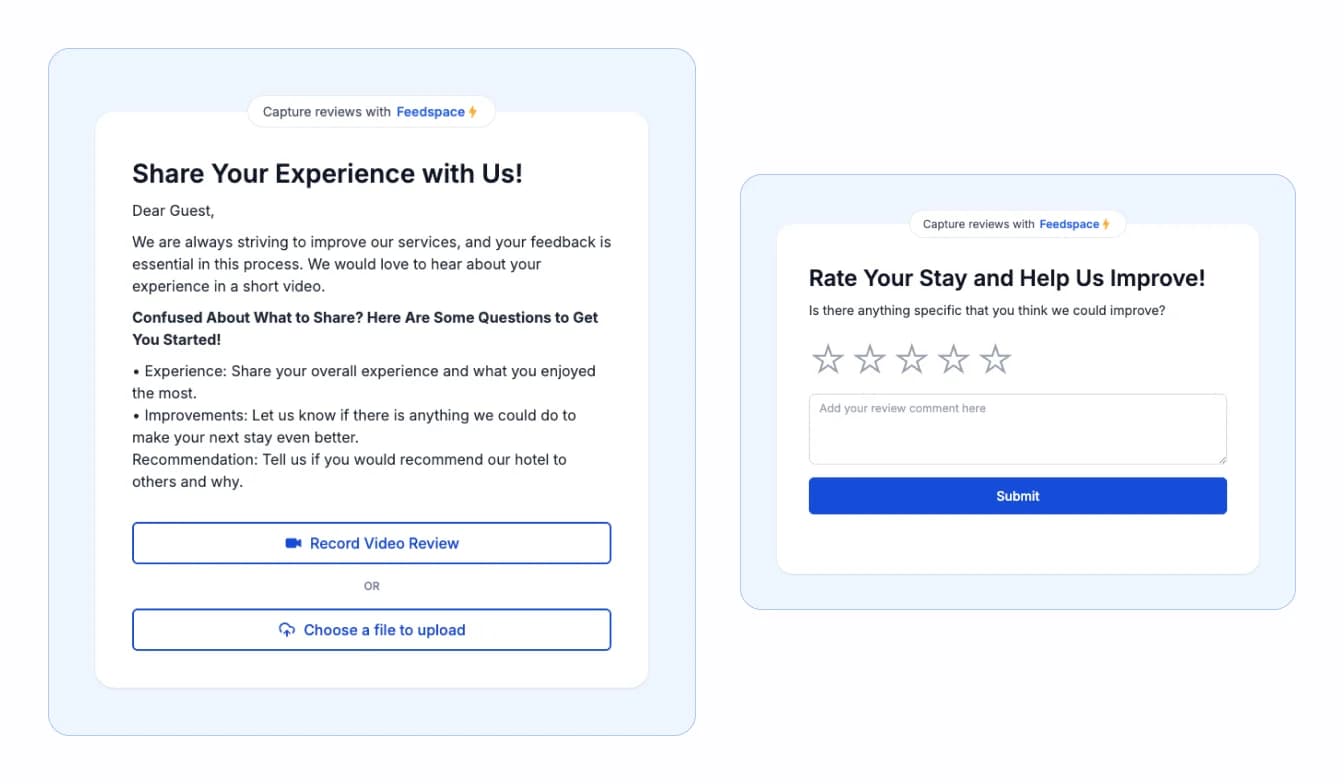This screenshot has height=784, width=1344.
Task: Select the second star in the rating row
Action: [870, 357]
